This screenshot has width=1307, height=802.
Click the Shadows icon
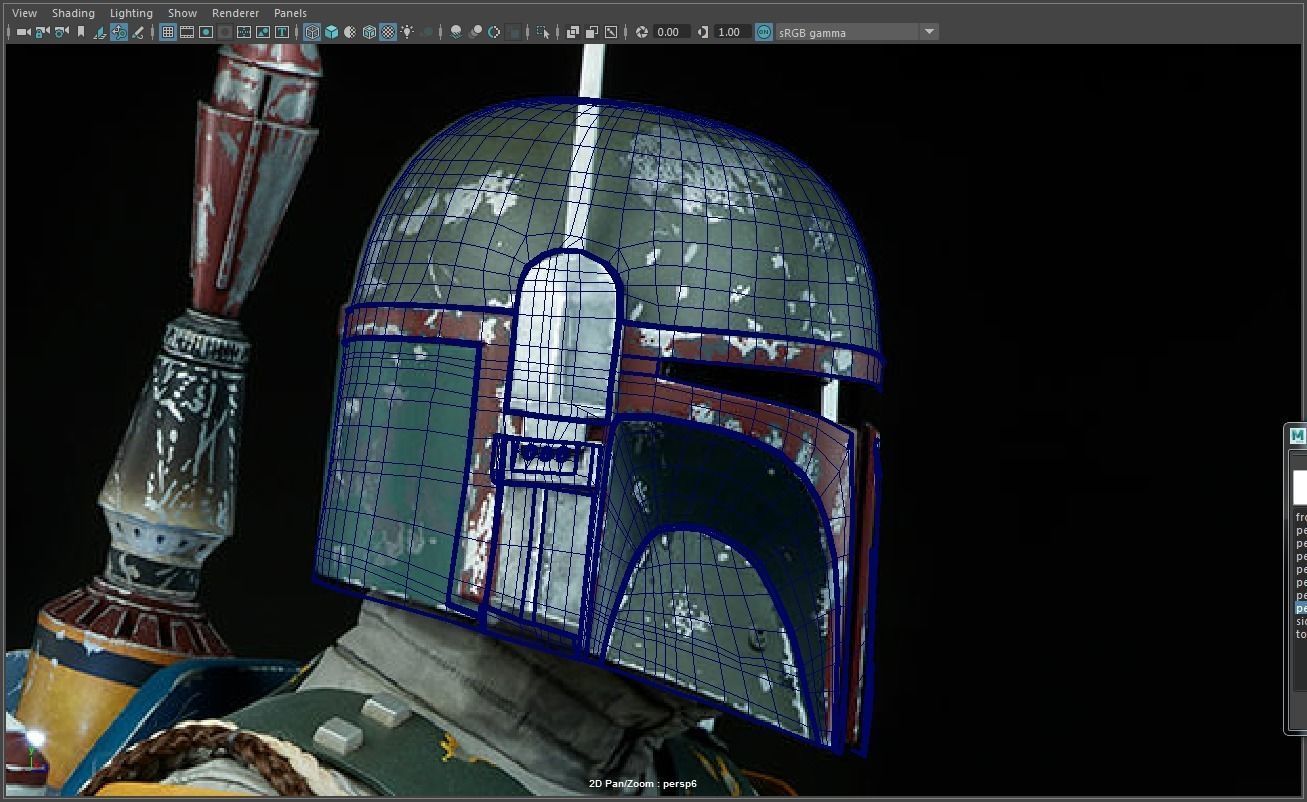pyautogui.click(x=426, y=32)
